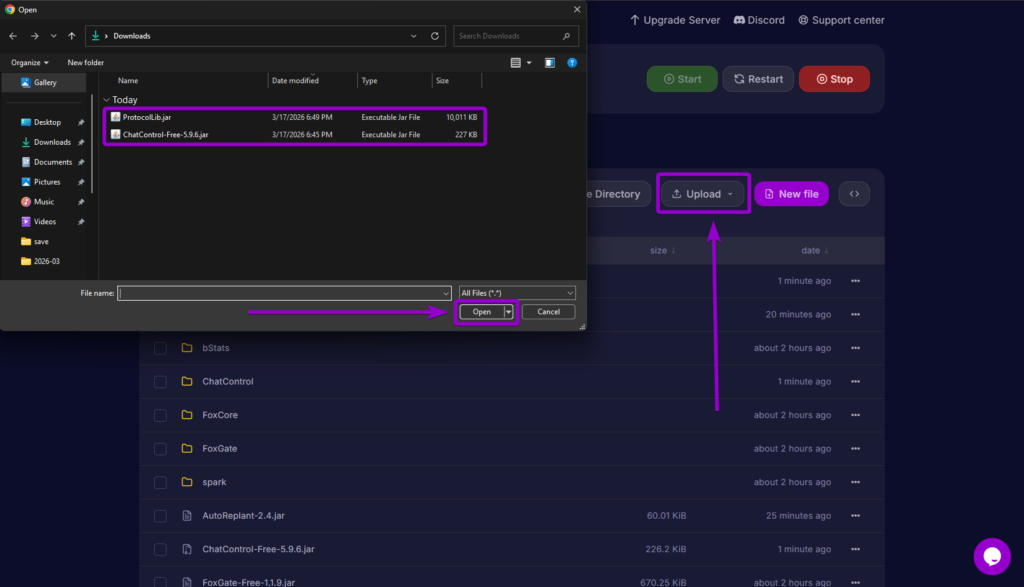1024x587 pixels.
Task: Click the Discord icon in the top bar
Action: [737, 19]
